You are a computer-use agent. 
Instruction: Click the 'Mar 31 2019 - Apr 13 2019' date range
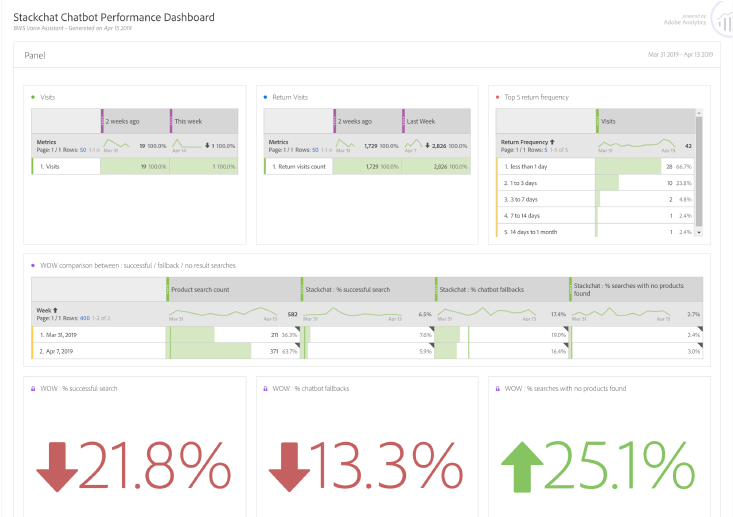[x=680, y=55]
